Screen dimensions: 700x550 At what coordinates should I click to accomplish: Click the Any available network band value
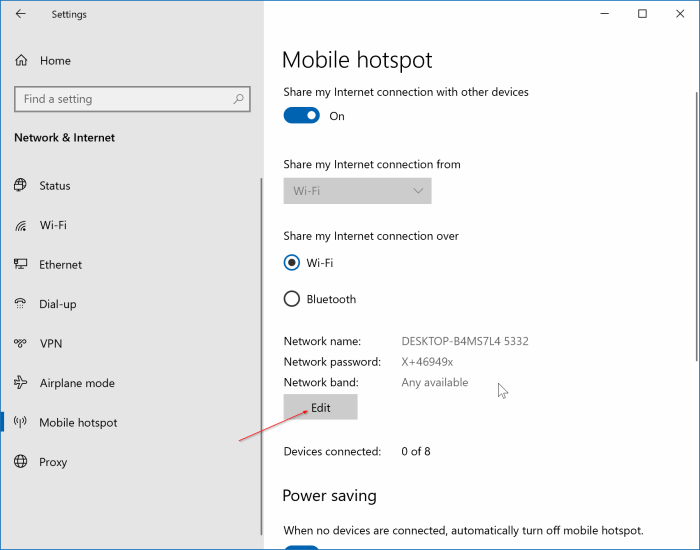tap(435, 382)
